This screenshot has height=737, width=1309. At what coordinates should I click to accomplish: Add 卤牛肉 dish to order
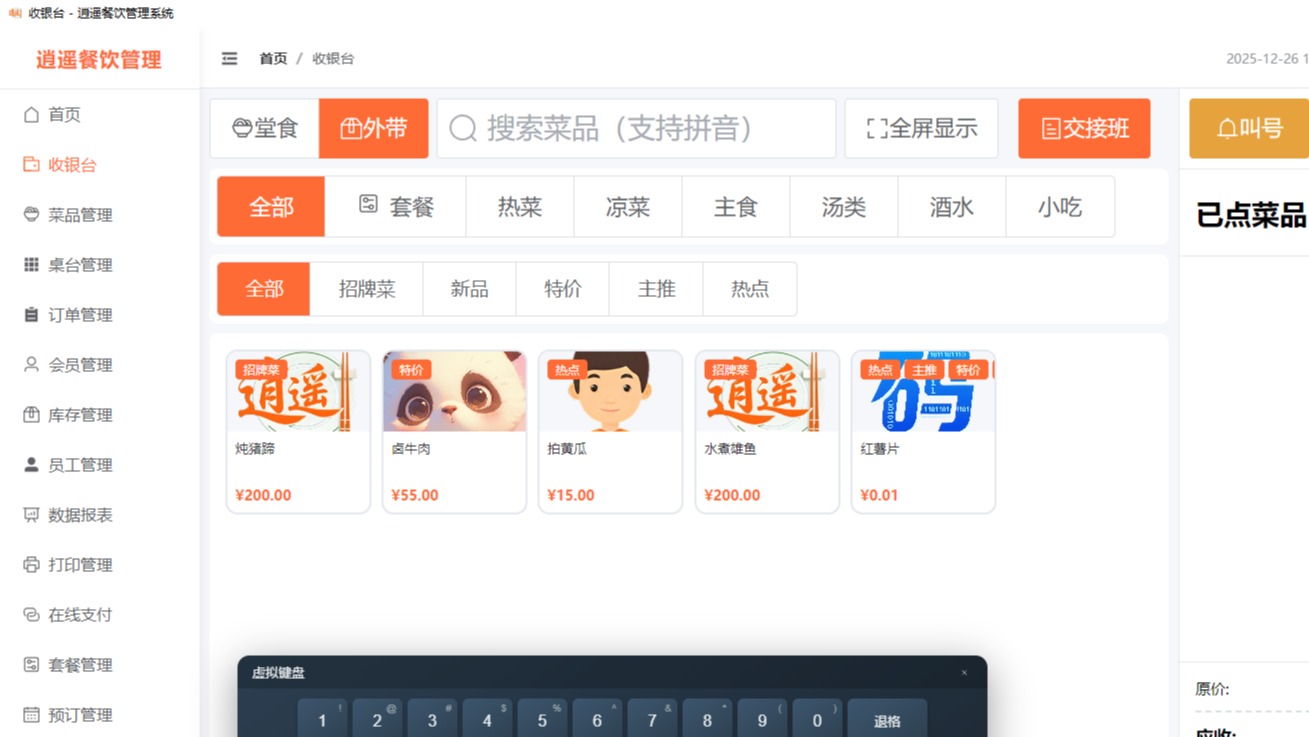pos(454,431)
